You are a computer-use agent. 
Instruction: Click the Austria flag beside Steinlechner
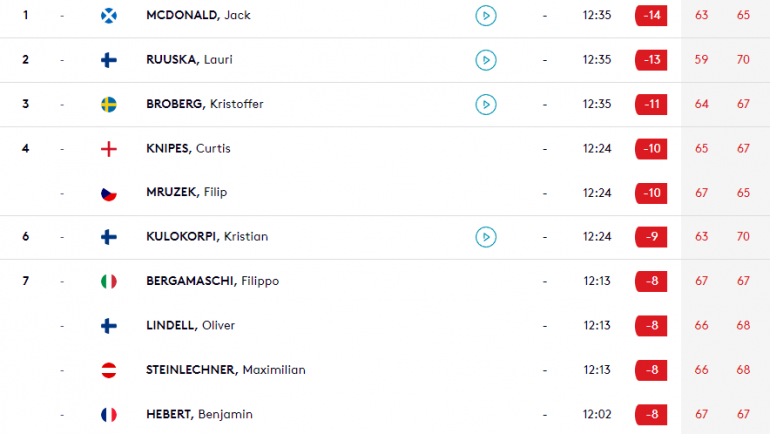coord(109,370)
